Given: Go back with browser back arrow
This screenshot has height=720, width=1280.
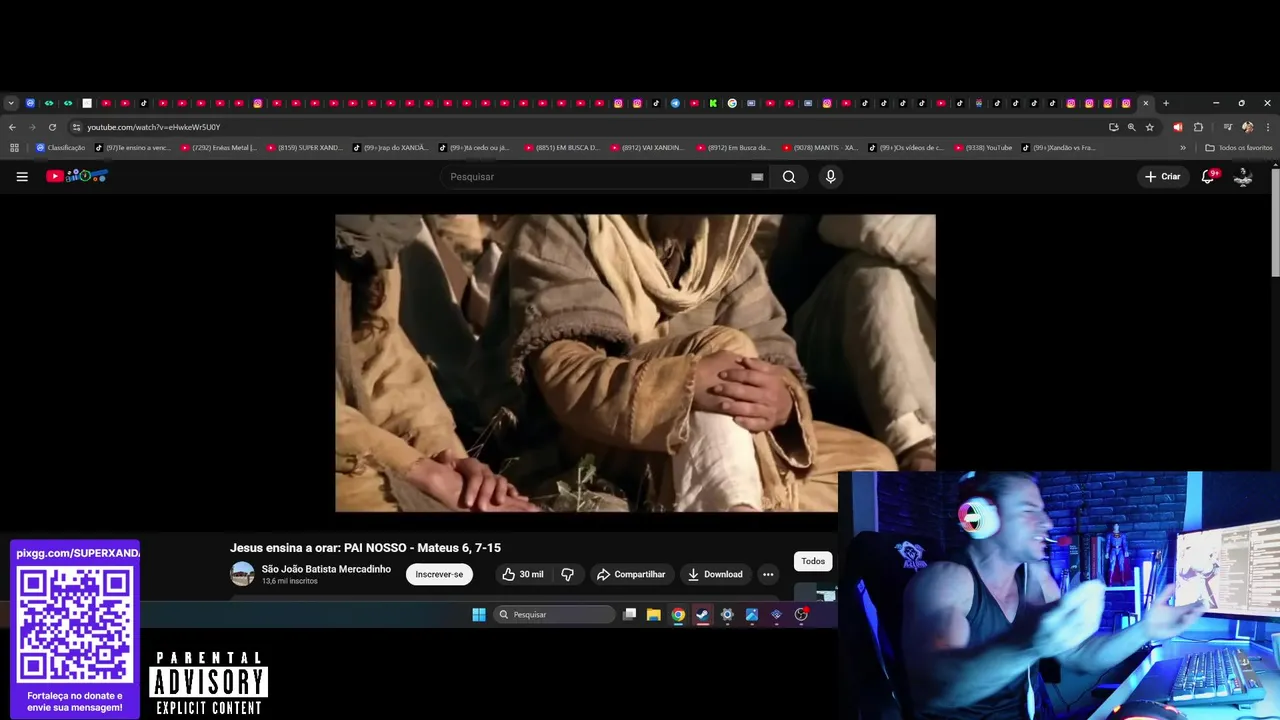Looking at the screenshot, I should pos(12,127).
